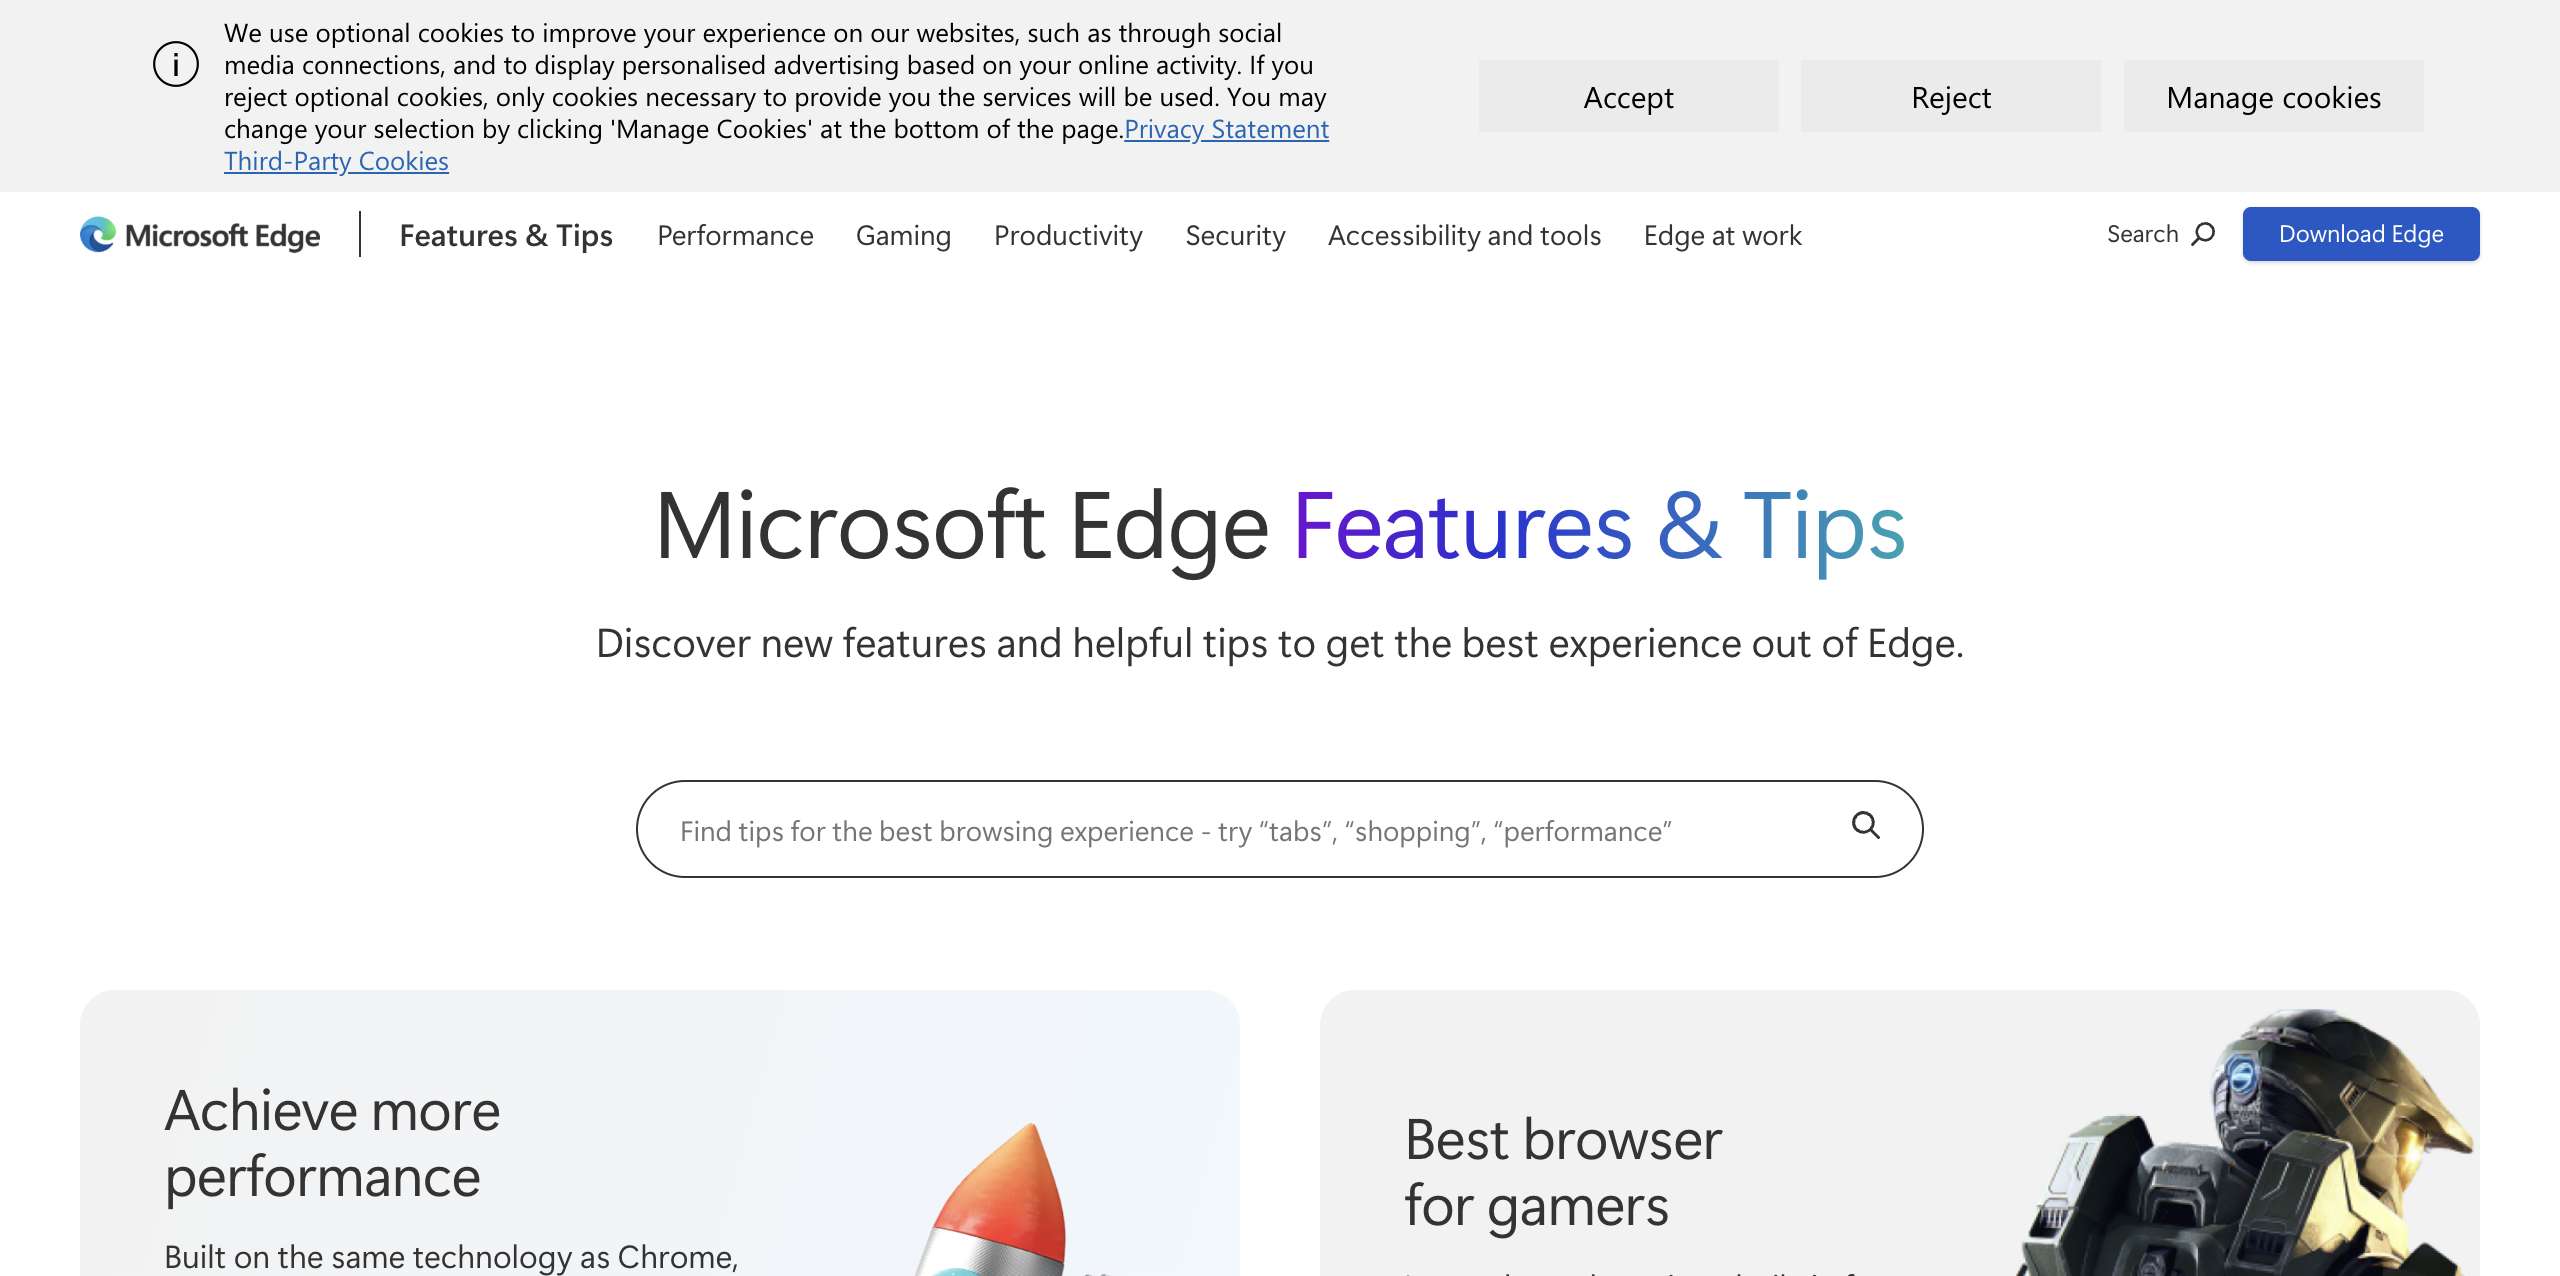The width and height of the screenshot is (2560, 1276).
Task: Open the Productivity section
Action: 1068,235
